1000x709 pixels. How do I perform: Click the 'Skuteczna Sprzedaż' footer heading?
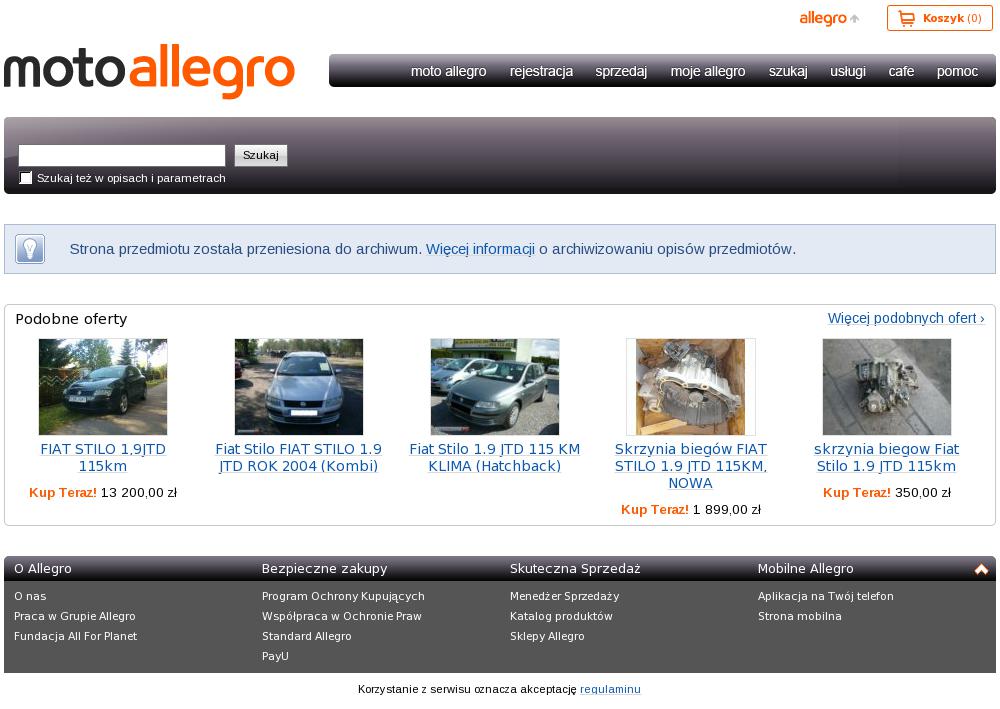point(575,569)
